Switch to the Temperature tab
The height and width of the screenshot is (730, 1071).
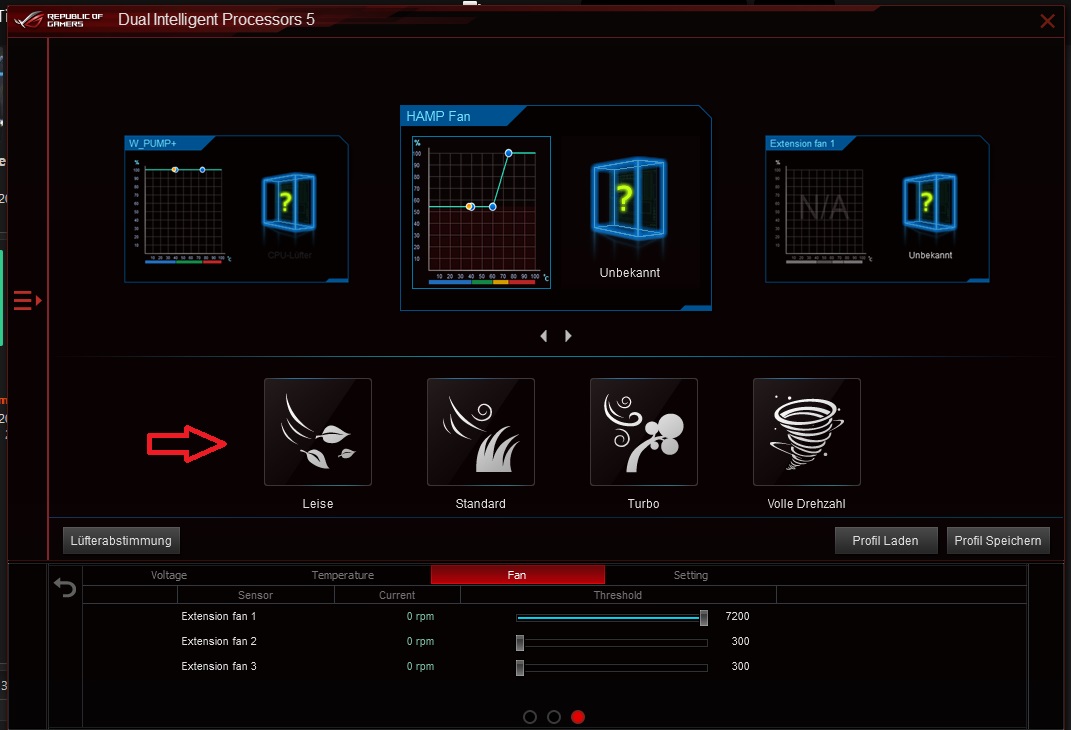[343, 575]
